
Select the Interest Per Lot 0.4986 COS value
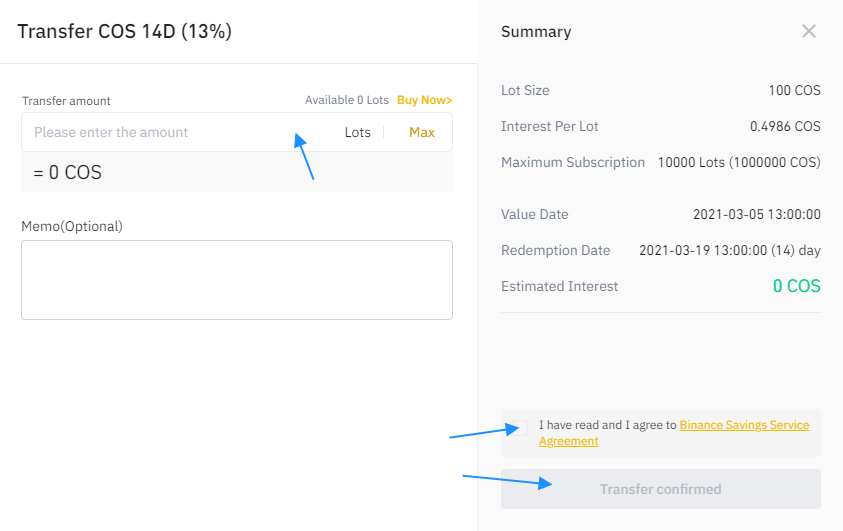pos(785,126)
